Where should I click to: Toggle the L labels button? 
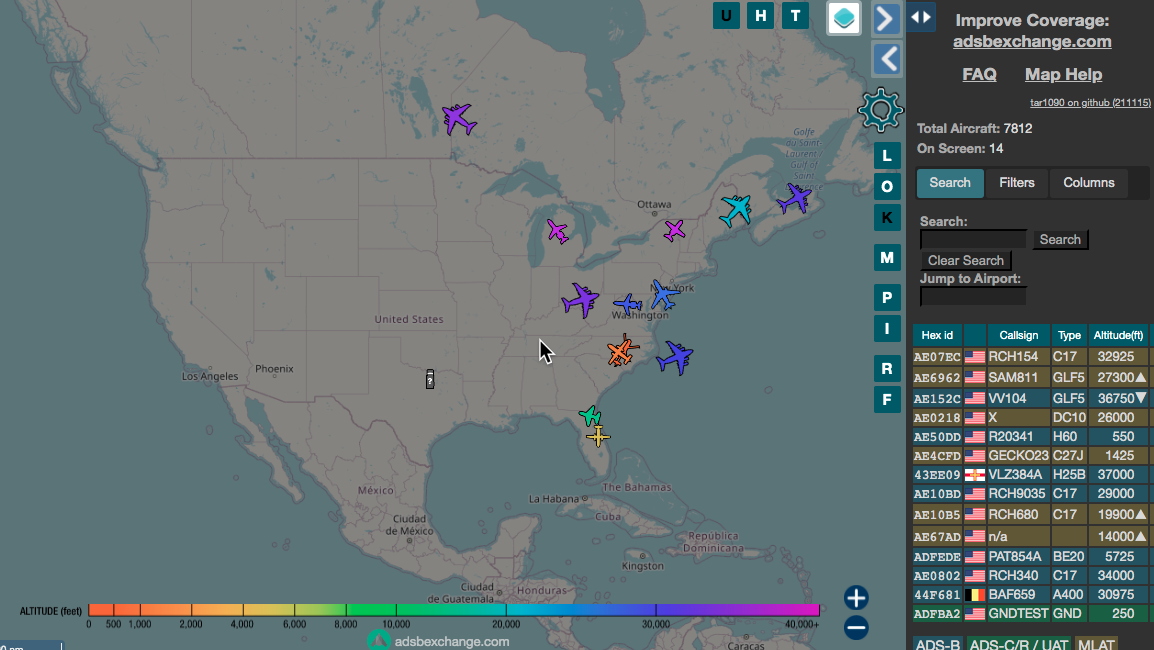[887, 156]
